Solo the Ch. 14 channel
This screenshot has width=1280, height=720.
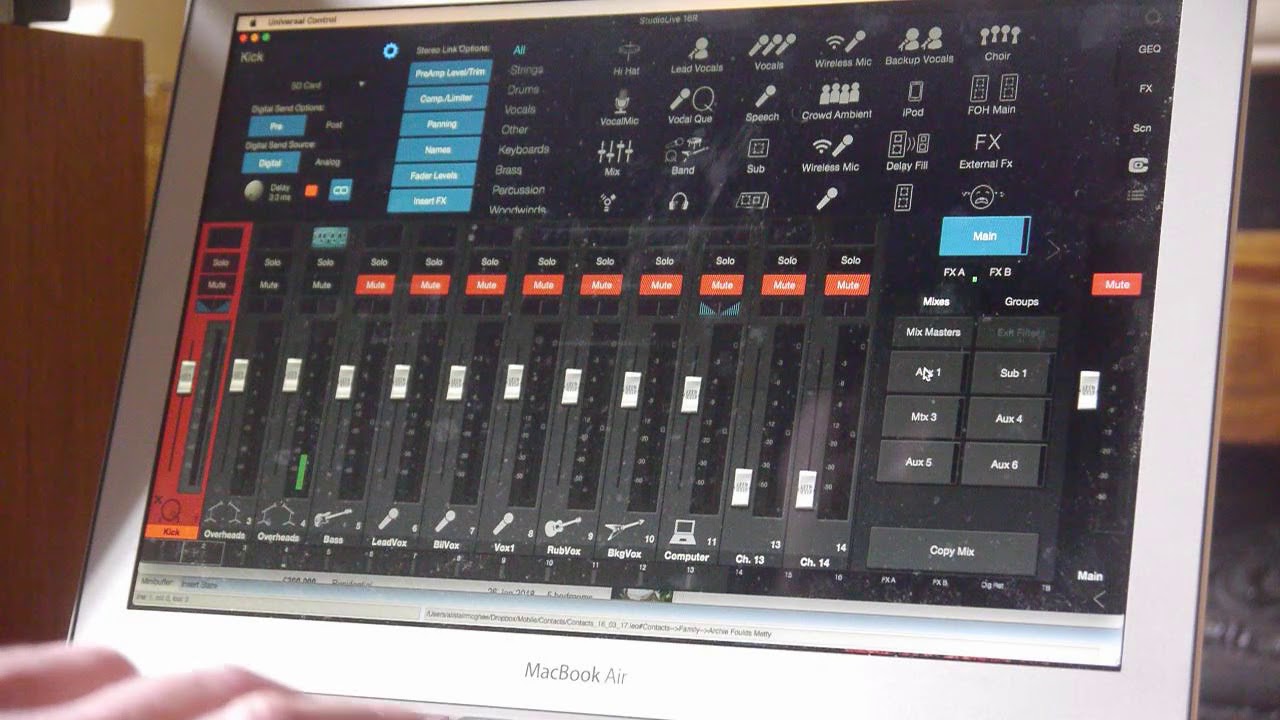(x=850, y=260)
